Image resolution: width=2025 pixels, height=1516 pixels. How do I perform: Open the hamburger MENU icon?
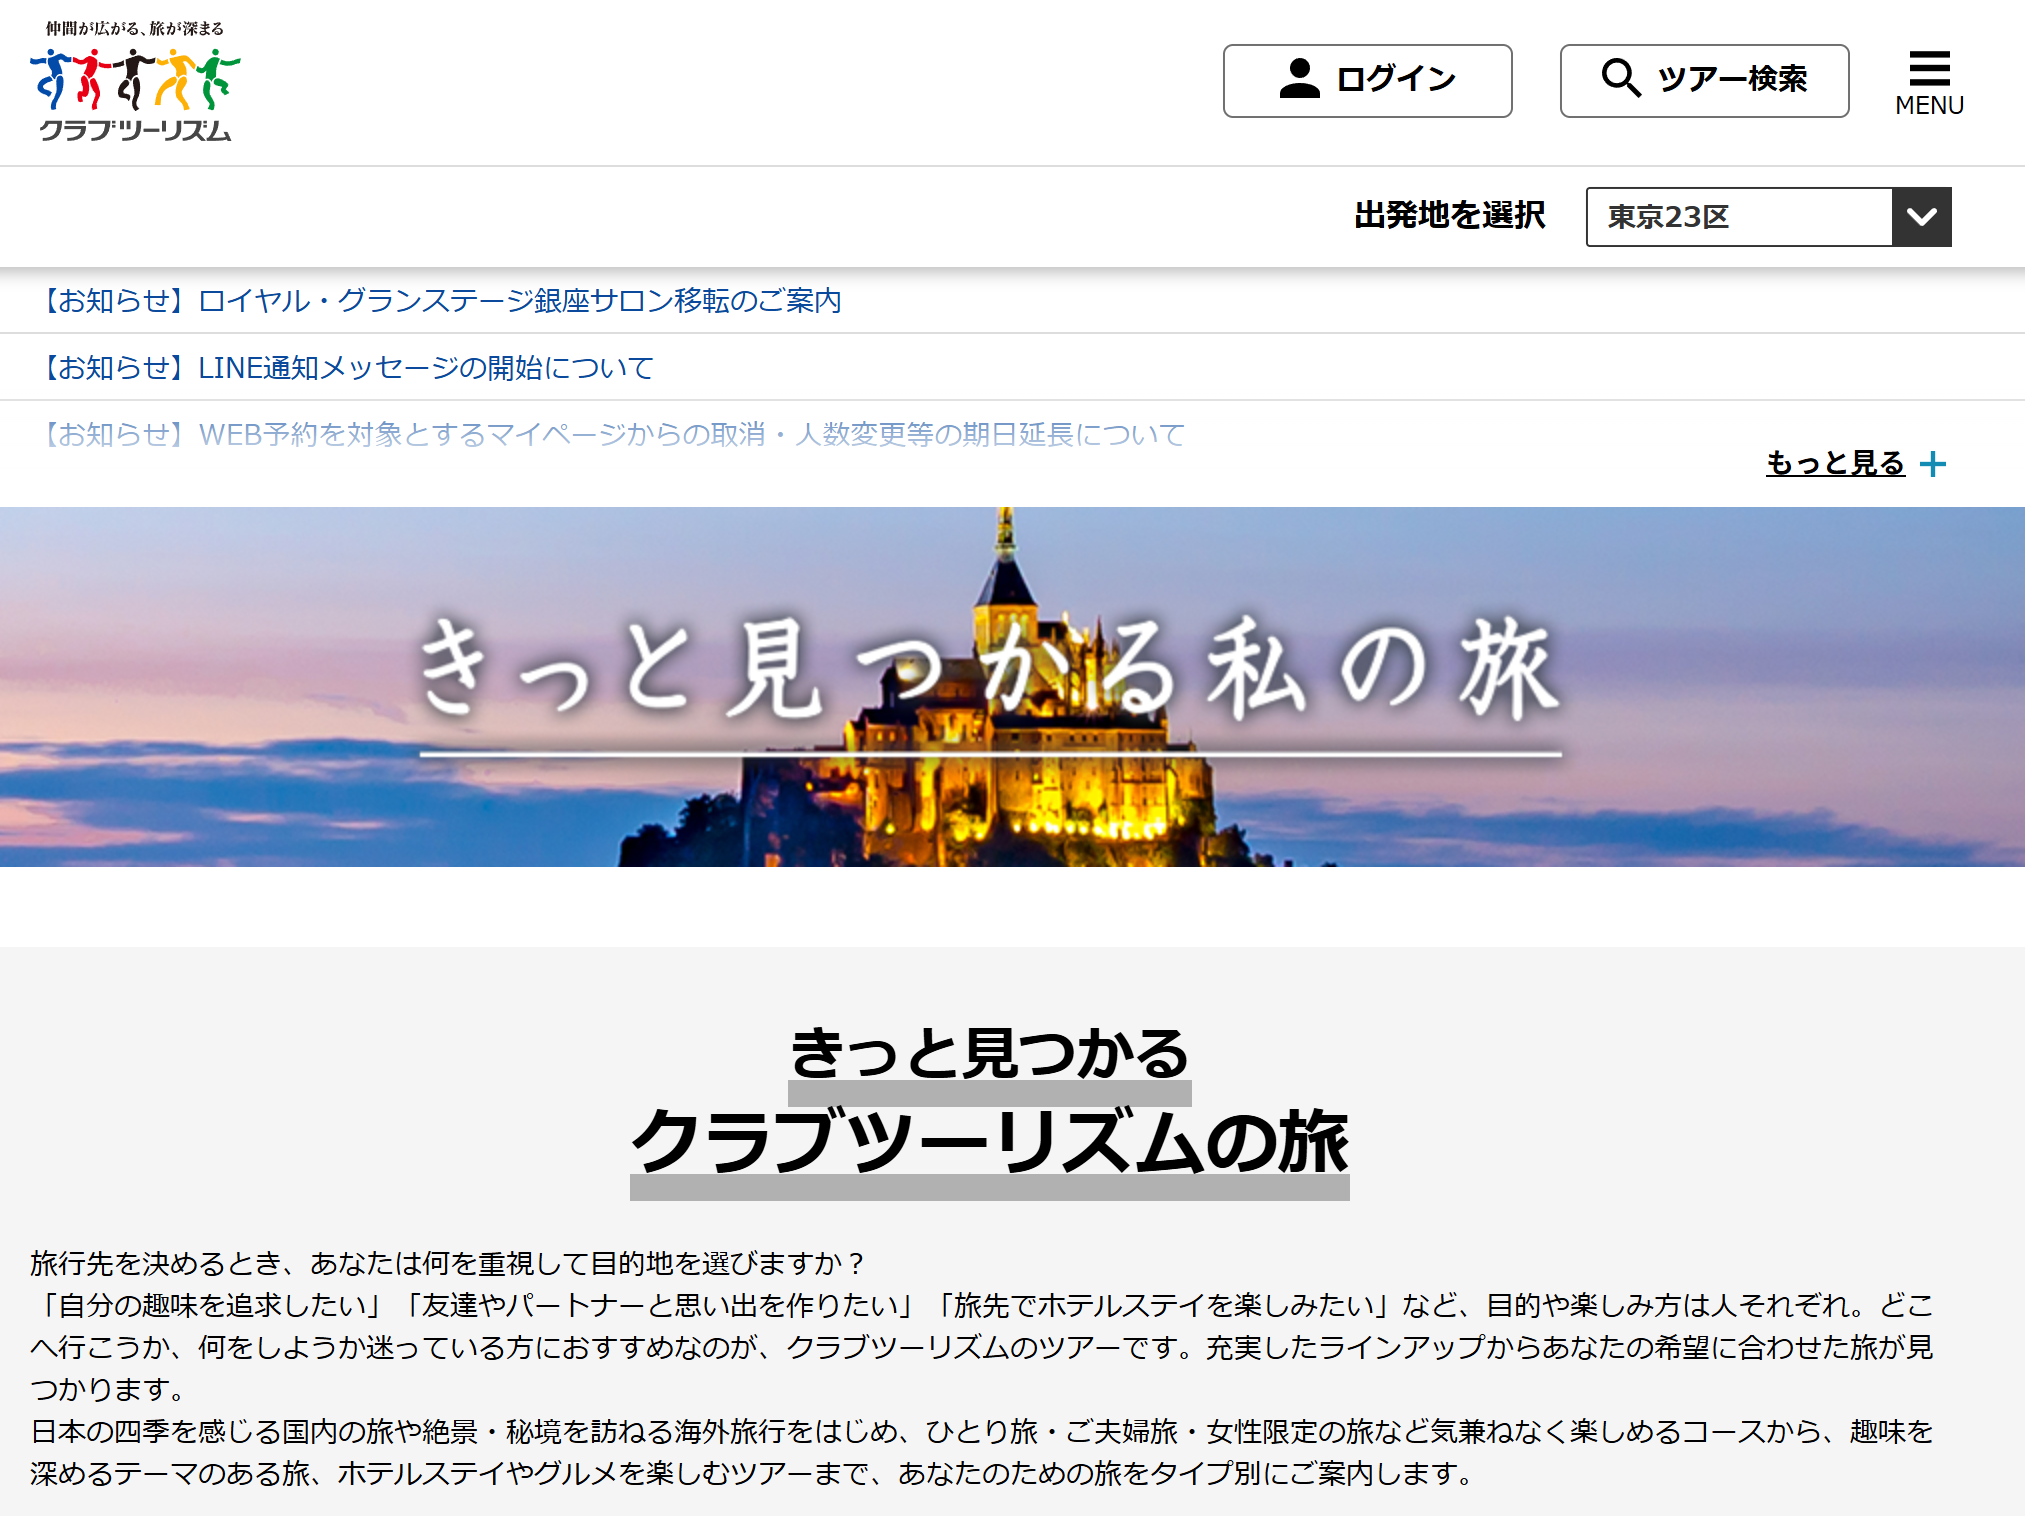pyautogui.click(x=1929, y=68)
